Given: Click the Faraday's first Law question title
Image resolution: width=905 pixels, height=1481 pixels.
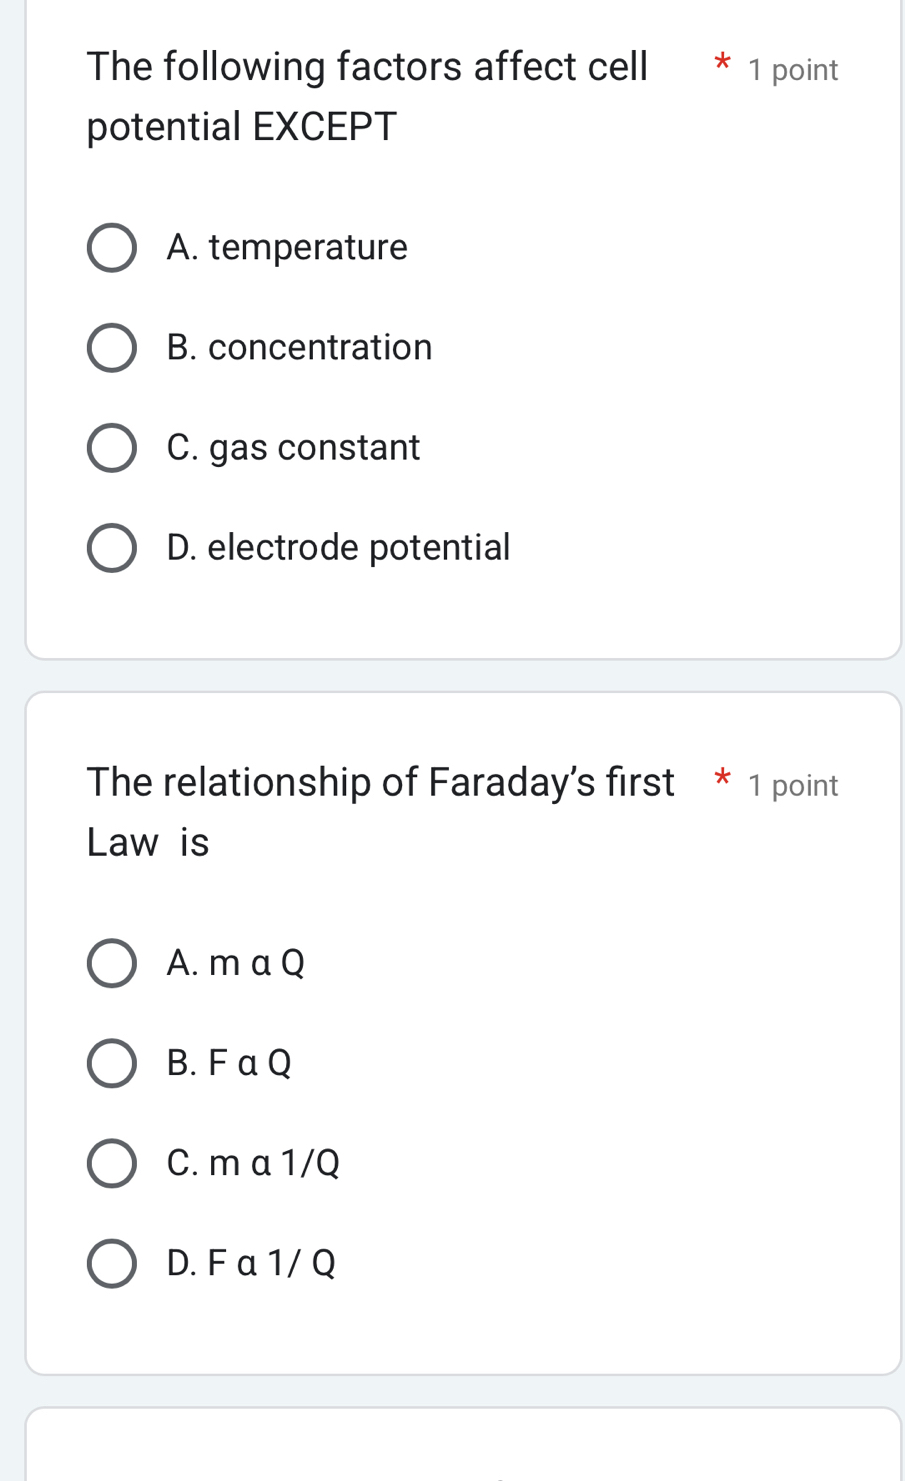Looking at the screenshot, I should 380,810.
